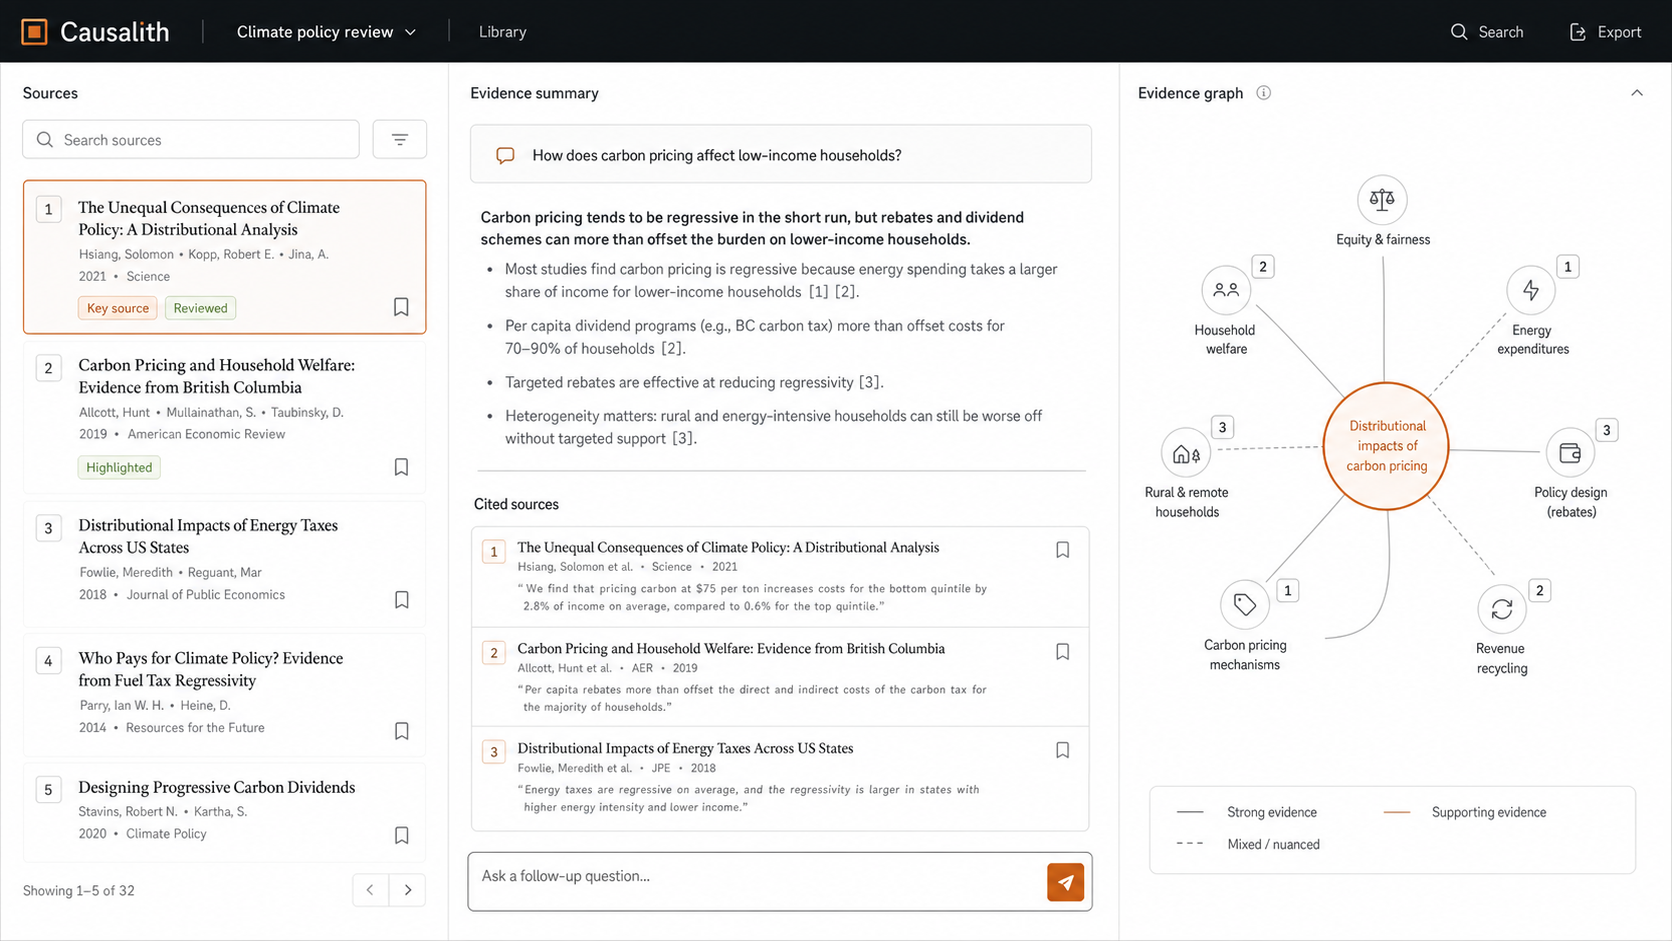Viewport: 1672px width, 941px height.
Task: Open source 2 Carbon Pricing and Household Welfare
Action: coord(225,417)
